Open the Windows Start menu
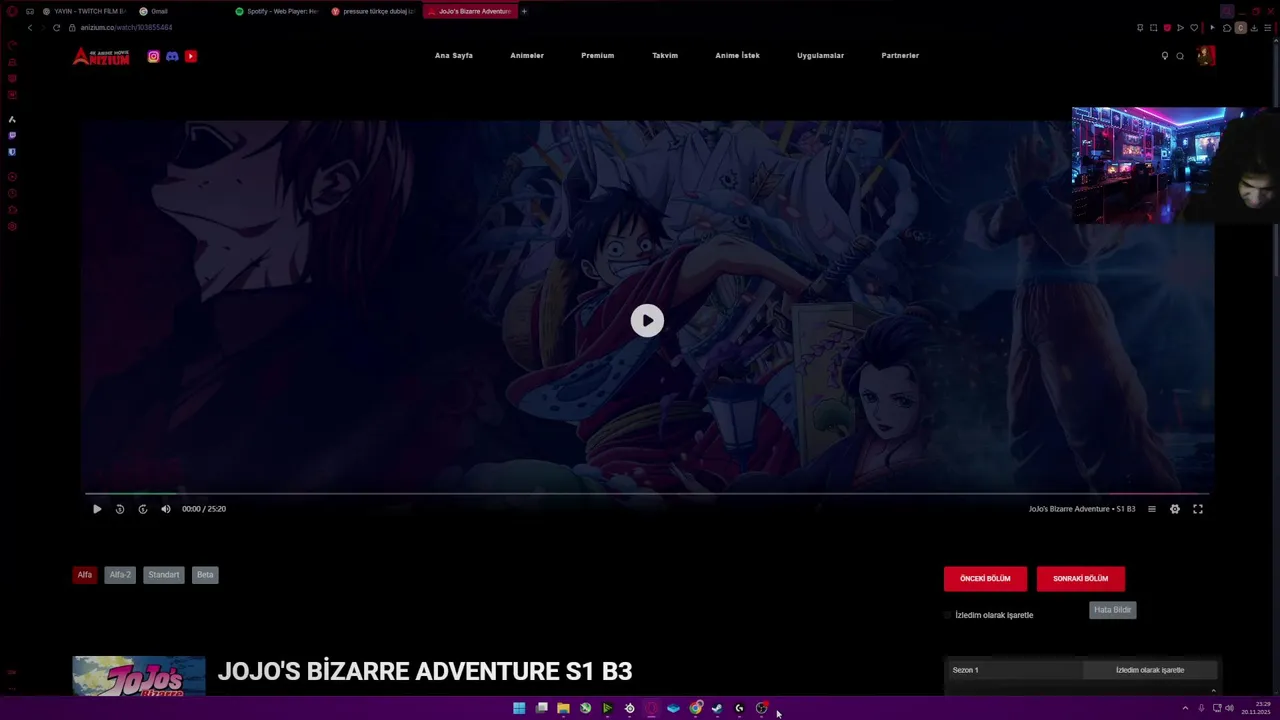Screen dimensions: 1280x720 tap(519, 708)
